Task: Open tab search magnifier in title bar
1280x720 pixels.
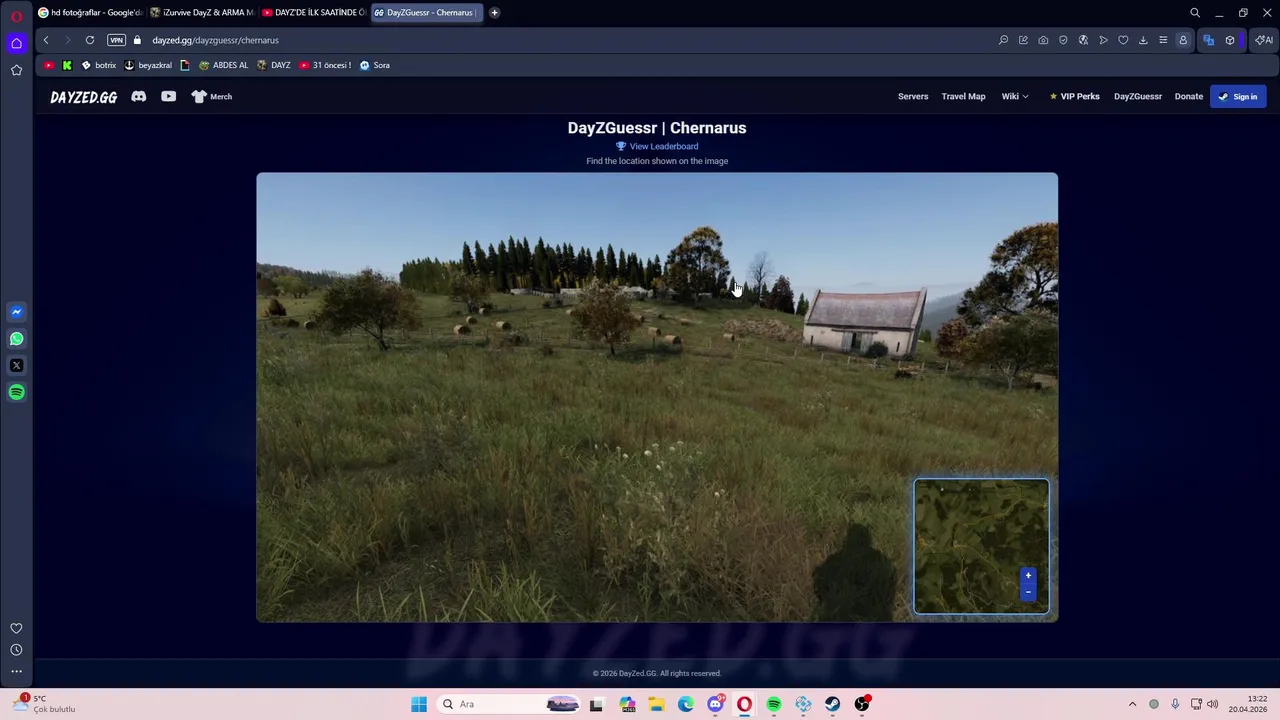Action: coord(1195,13)
